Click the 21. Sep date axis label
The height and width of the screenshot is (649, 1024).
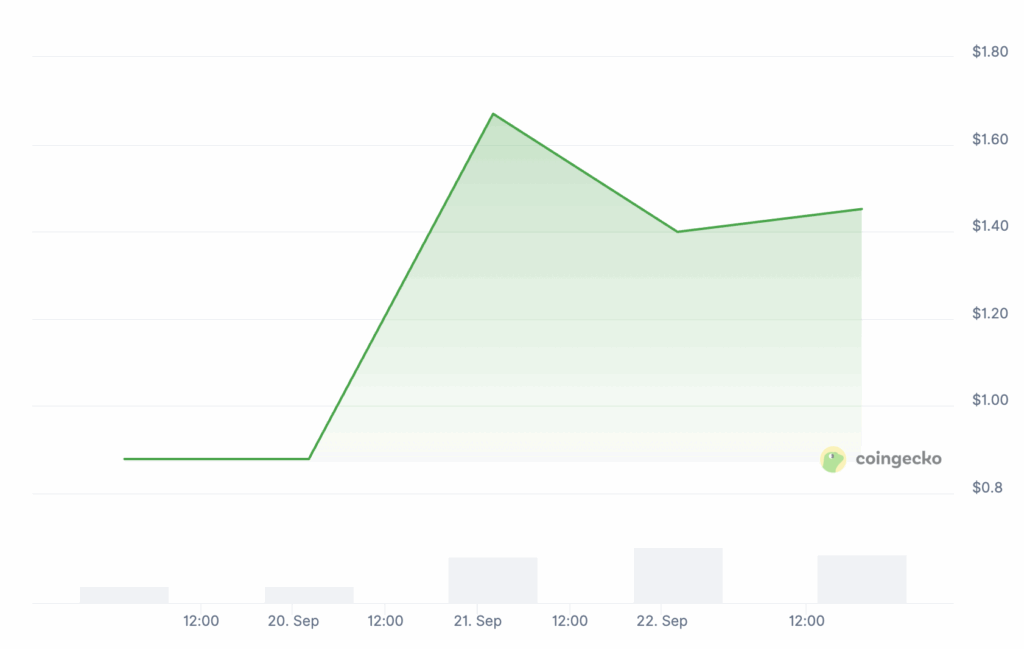click(477, 621)
